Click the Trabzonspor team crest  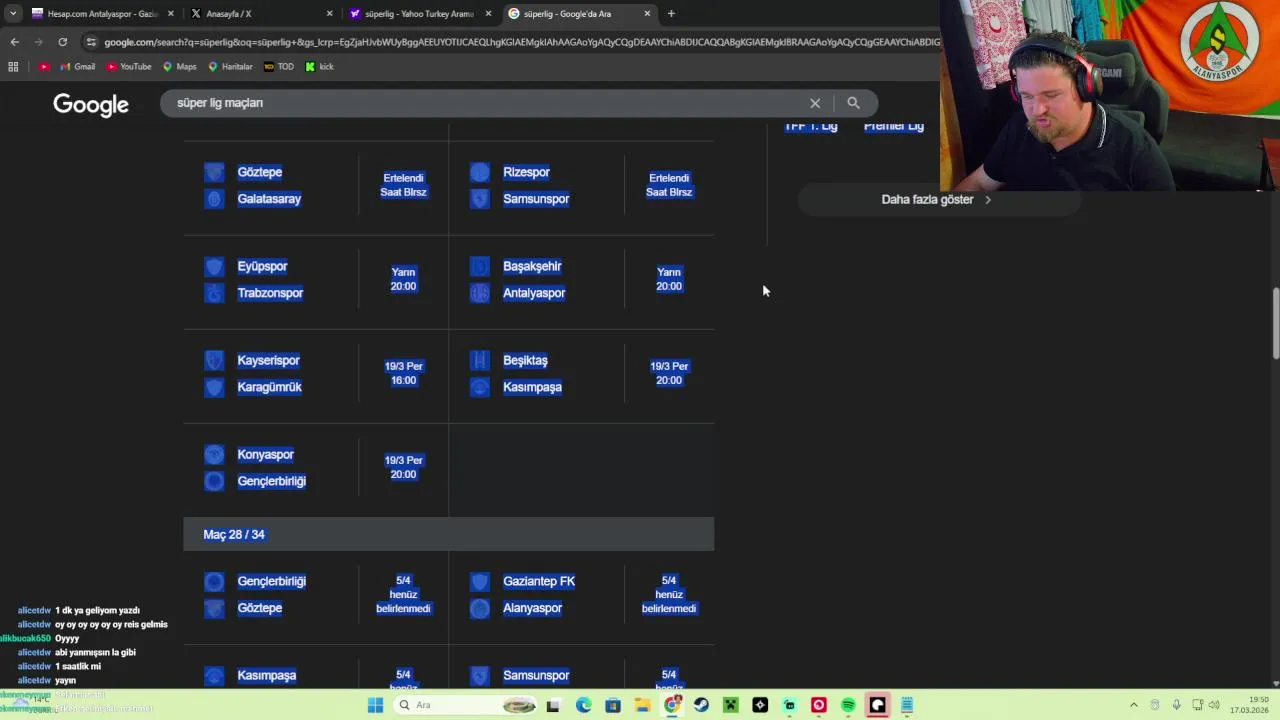click(214, 293)
